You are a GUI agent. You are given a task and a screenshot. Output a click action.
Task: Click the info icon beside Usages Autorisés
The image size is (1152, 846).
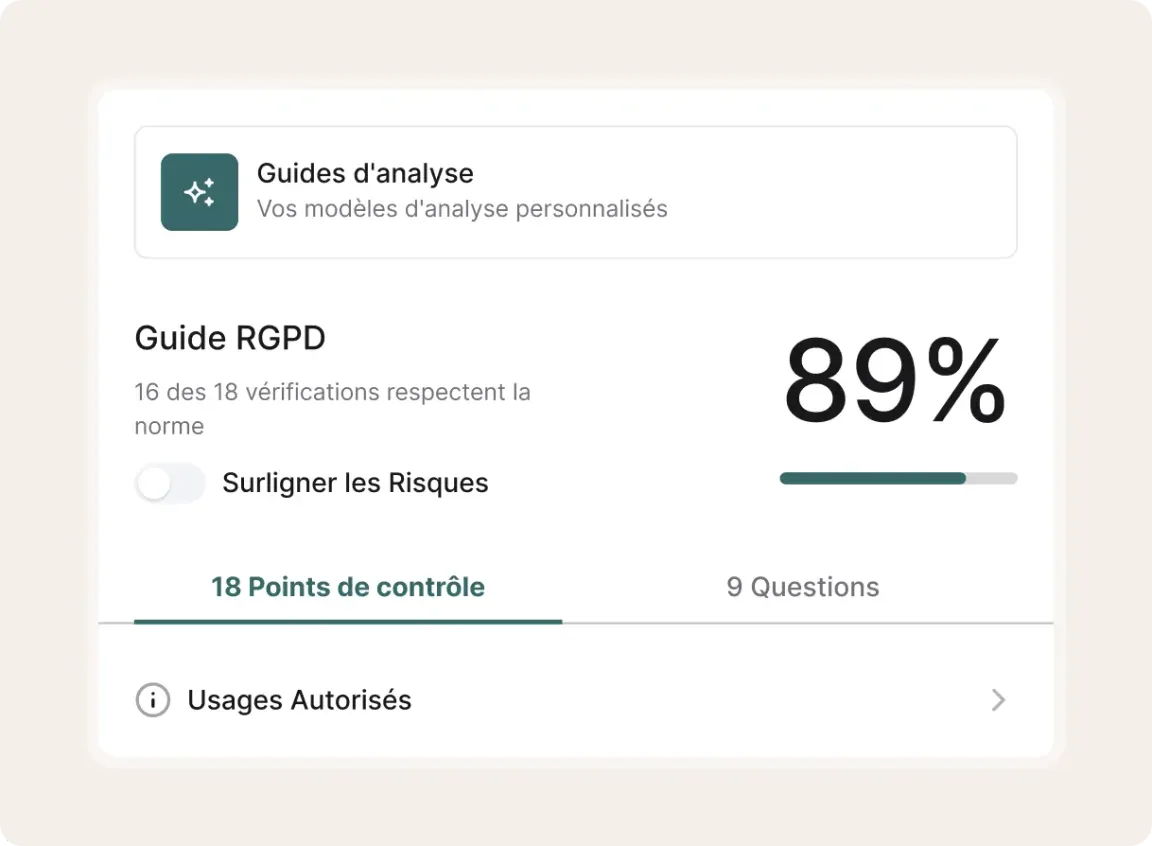pos(152,700)
